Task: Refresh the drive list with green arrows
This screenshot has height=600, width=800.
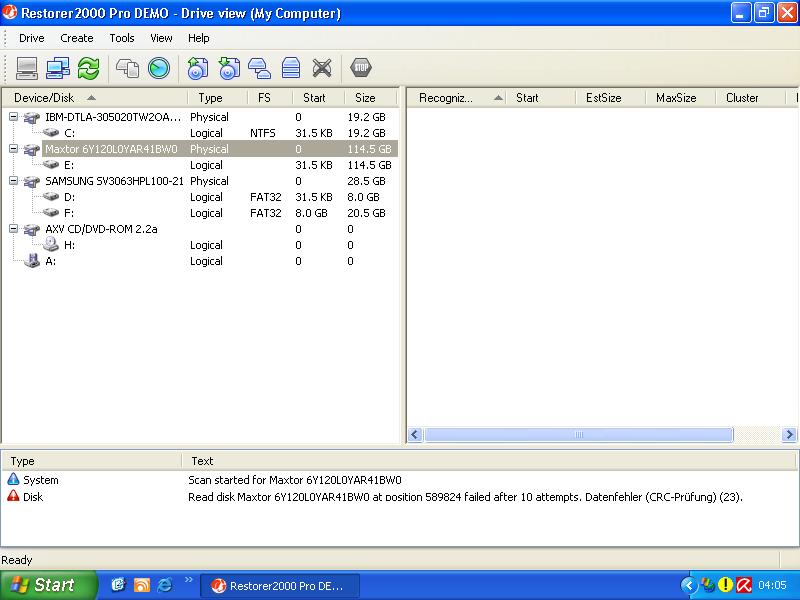Action: (88, 68)
